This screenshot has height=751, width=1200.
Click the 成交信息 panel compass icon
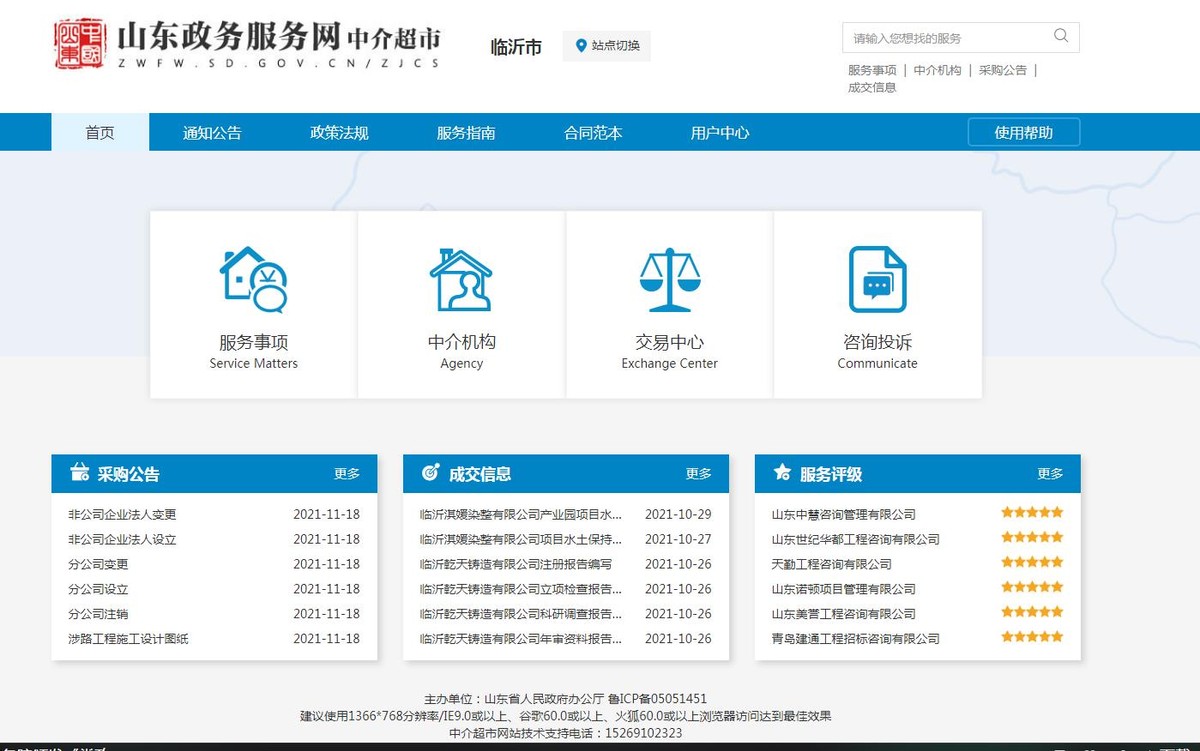click(x=429, y=473)
